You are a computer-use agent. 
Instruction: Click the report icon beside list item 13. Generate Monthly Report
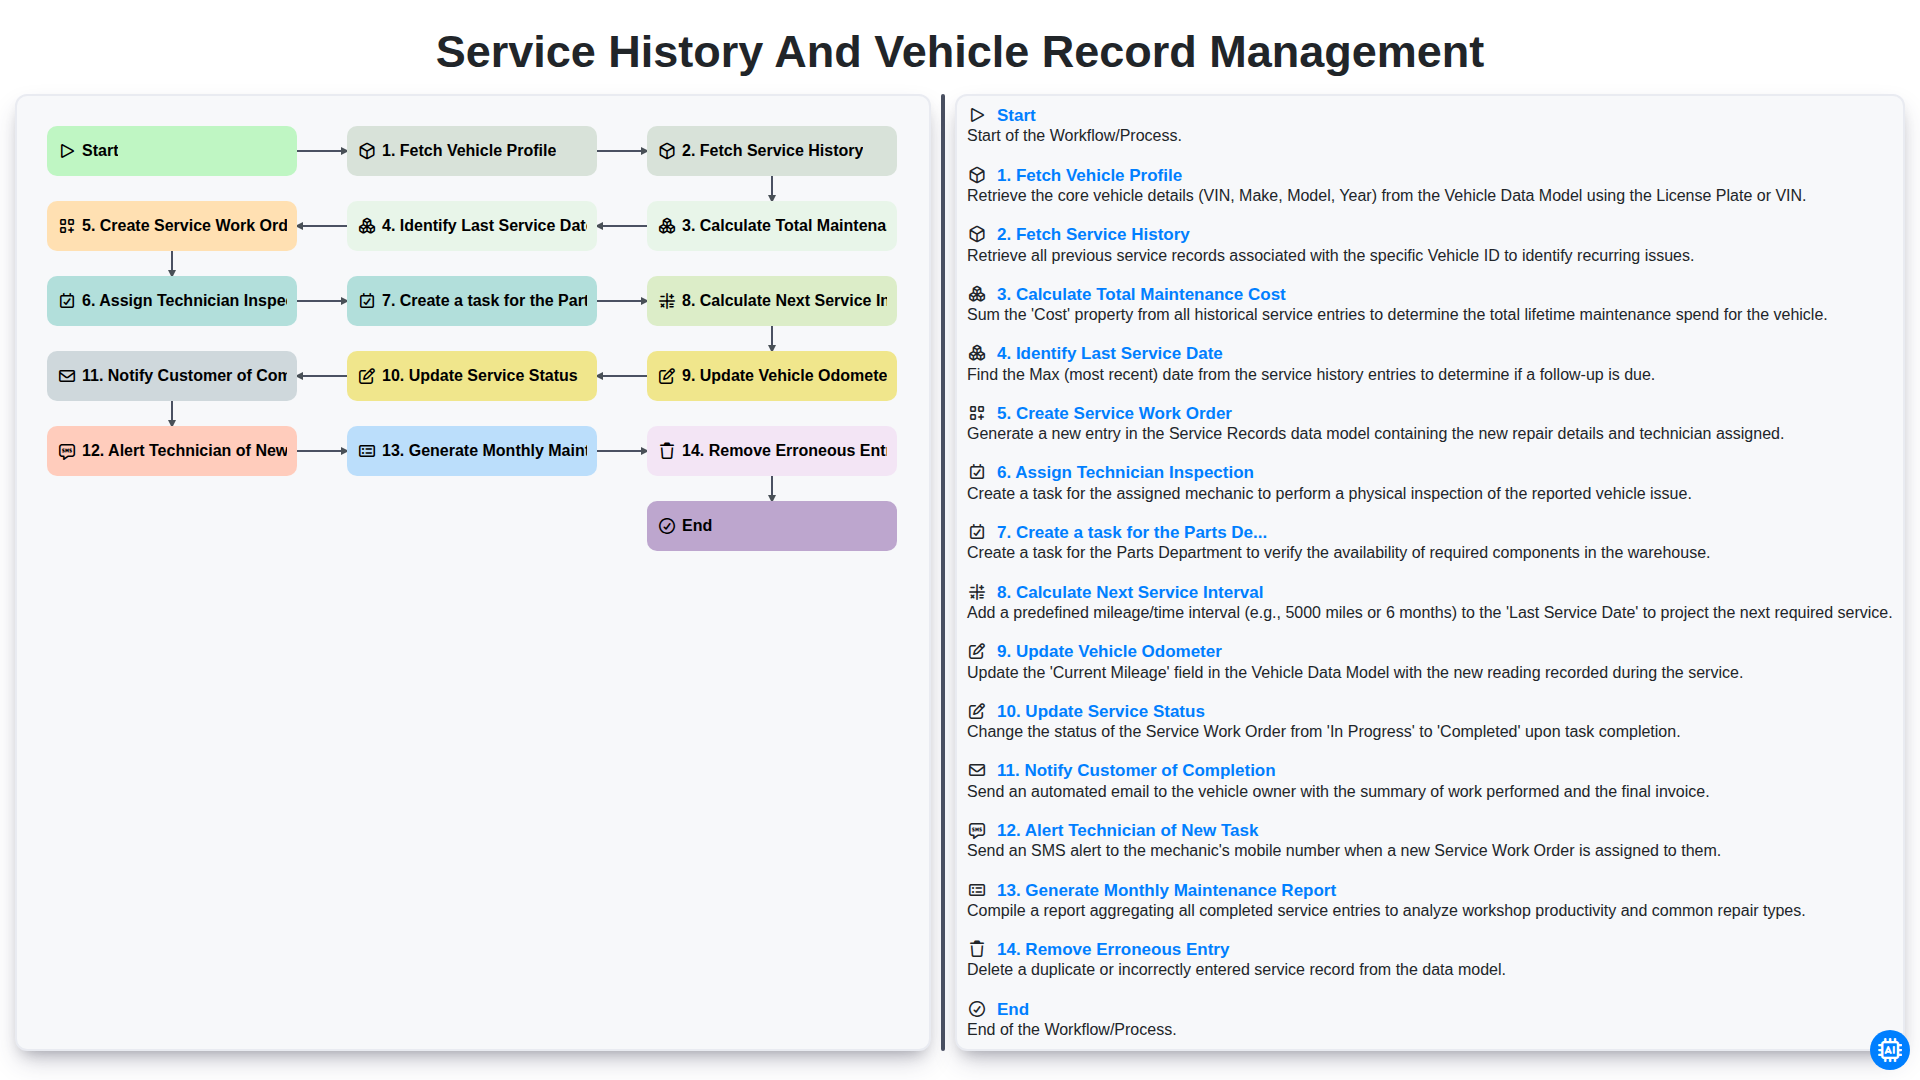pos(977,890)
